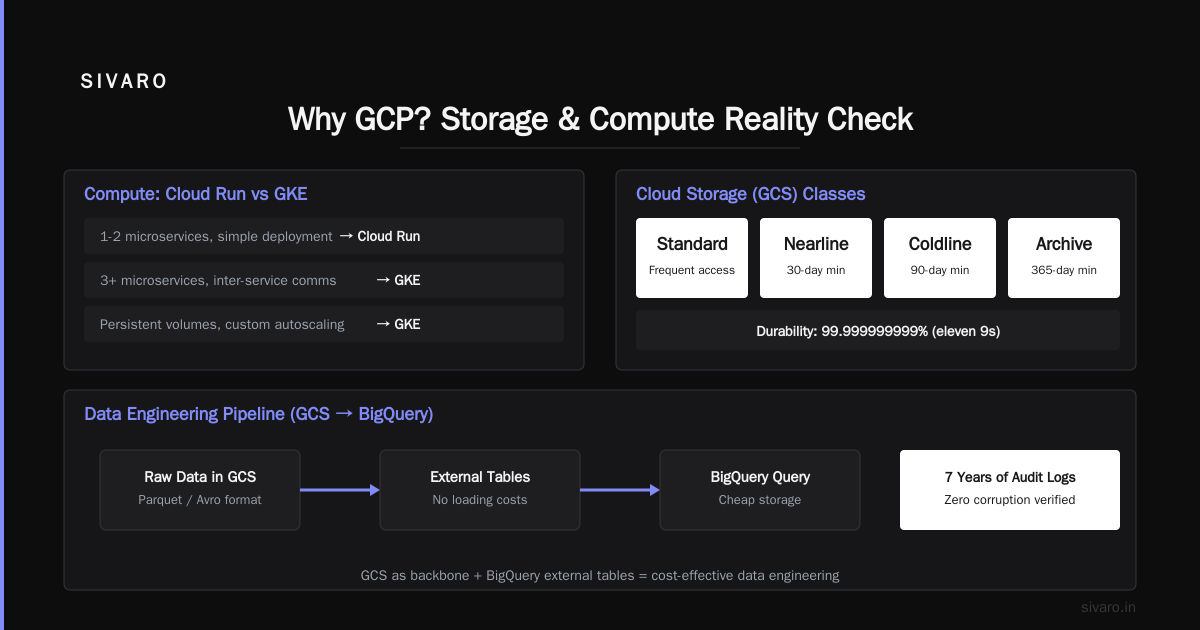Select the 'Why GCP? Storage & Compute Reality Check' title
The image size is (1200, 630).
600,119
